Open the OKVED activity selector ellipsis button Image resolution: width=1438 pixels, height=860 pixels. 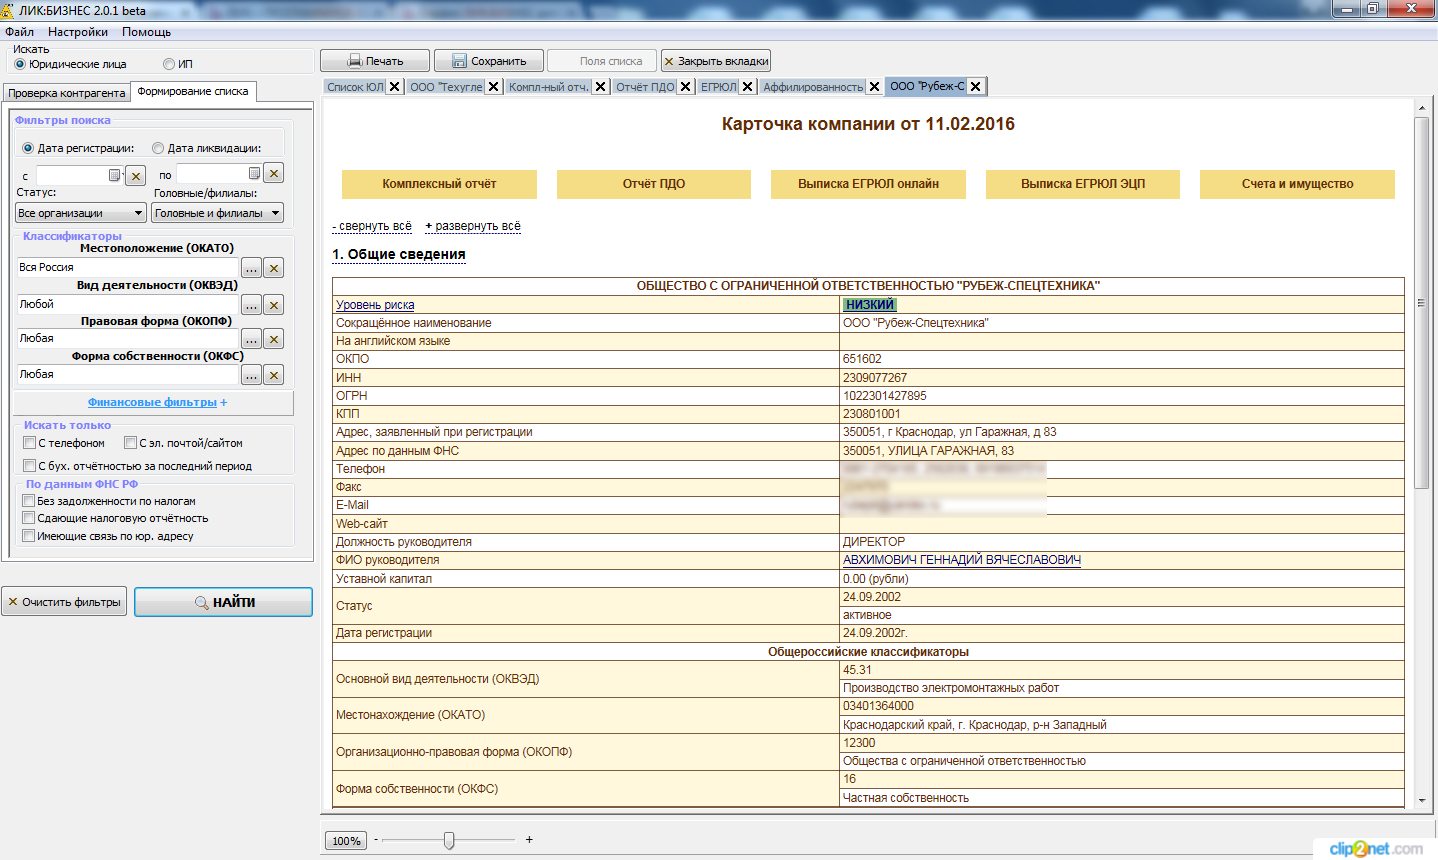pyautogui.click(x=251, y=305)
